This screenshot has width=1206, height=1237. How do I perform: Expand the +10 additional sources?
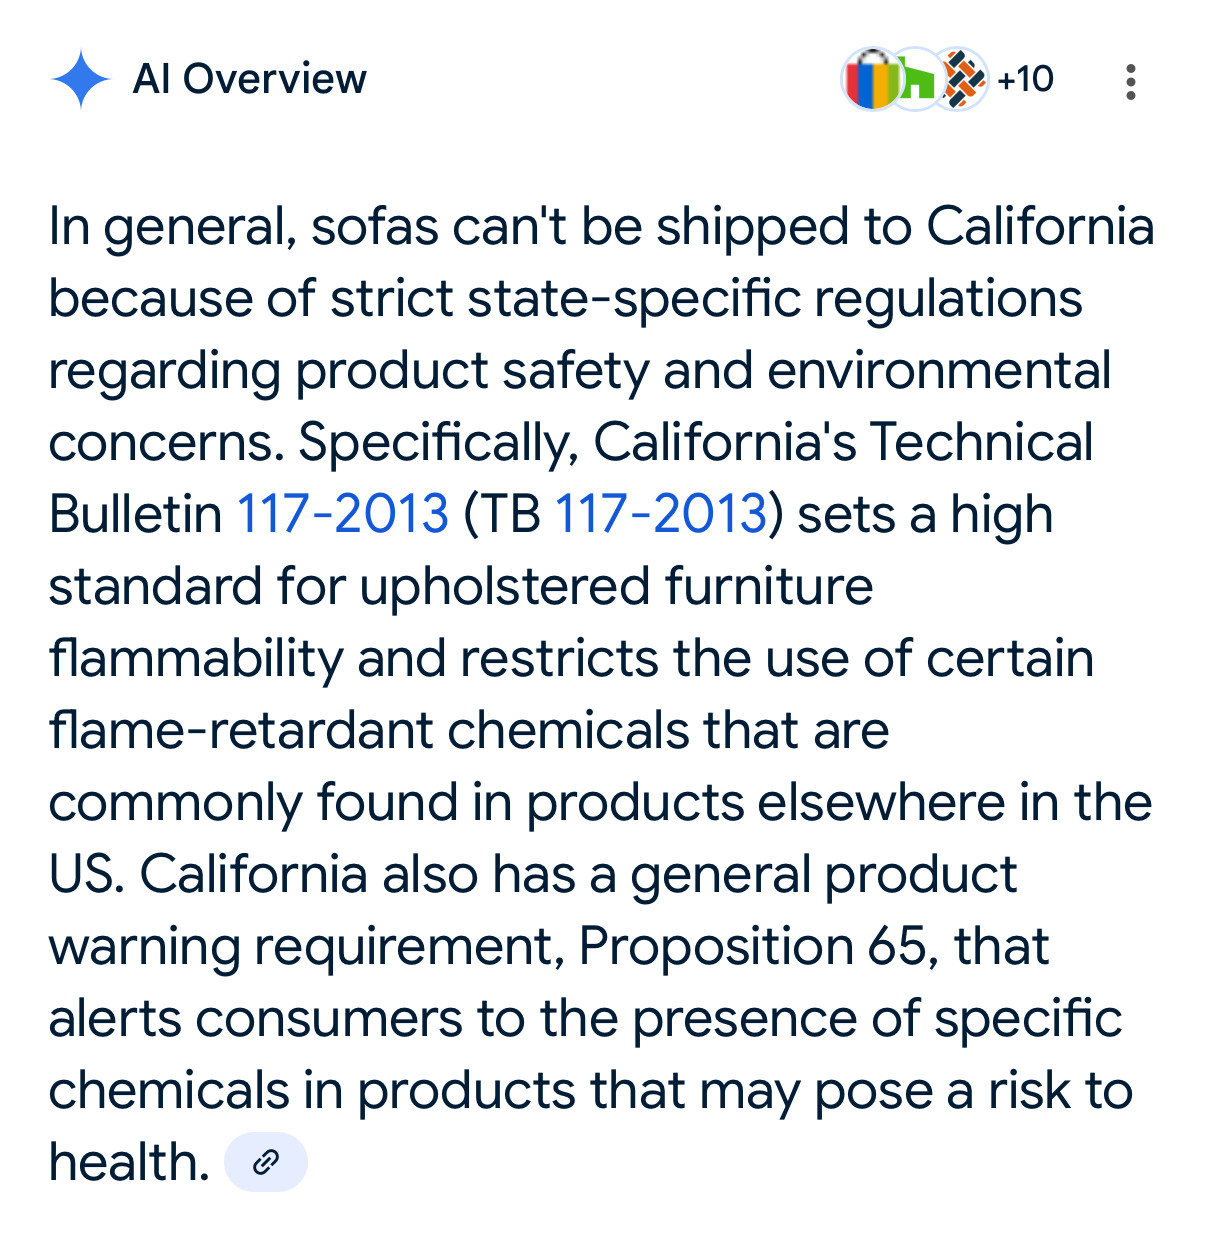pyautogui.click(x=1025, y=79)
